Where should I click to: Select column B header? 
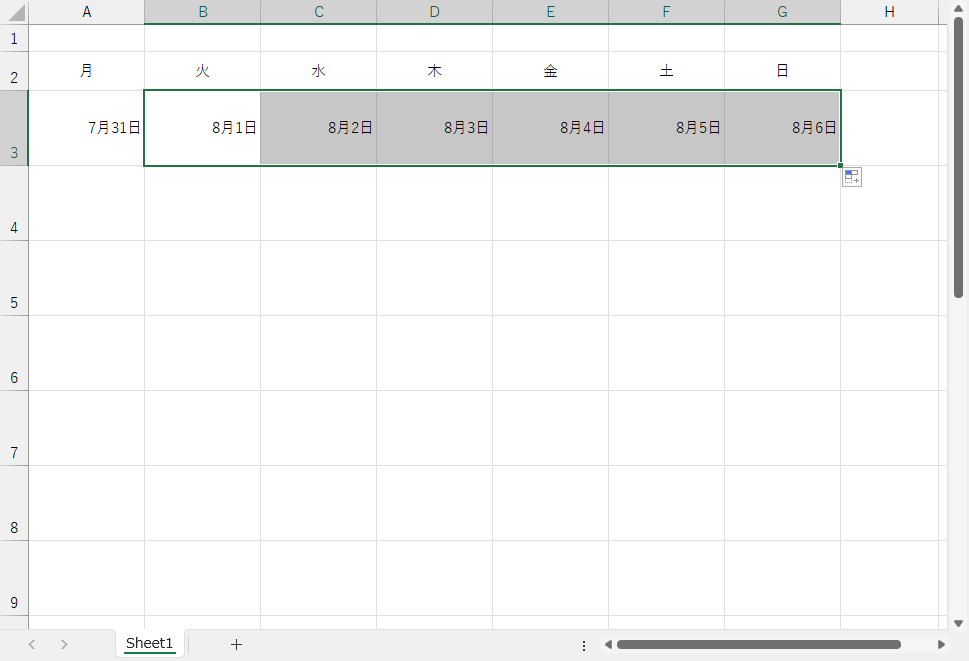(203, 12)
